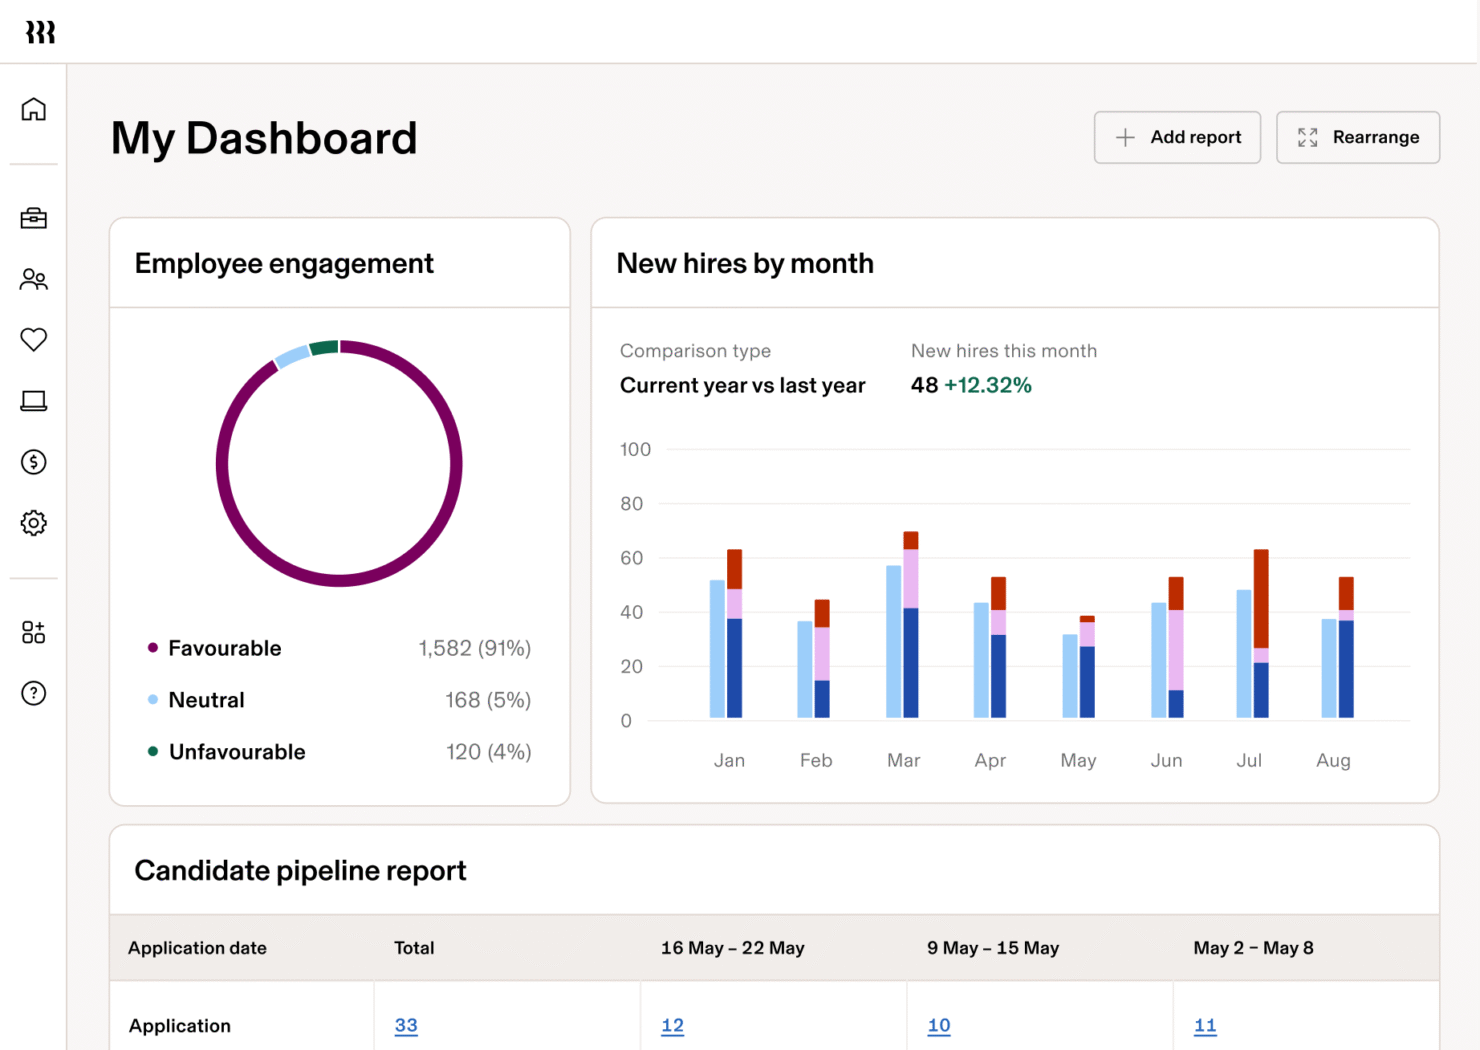1480x1050 pixels.
Task: Open the 10 link under 9 May – 15 May
Action: click(938, 1025)
